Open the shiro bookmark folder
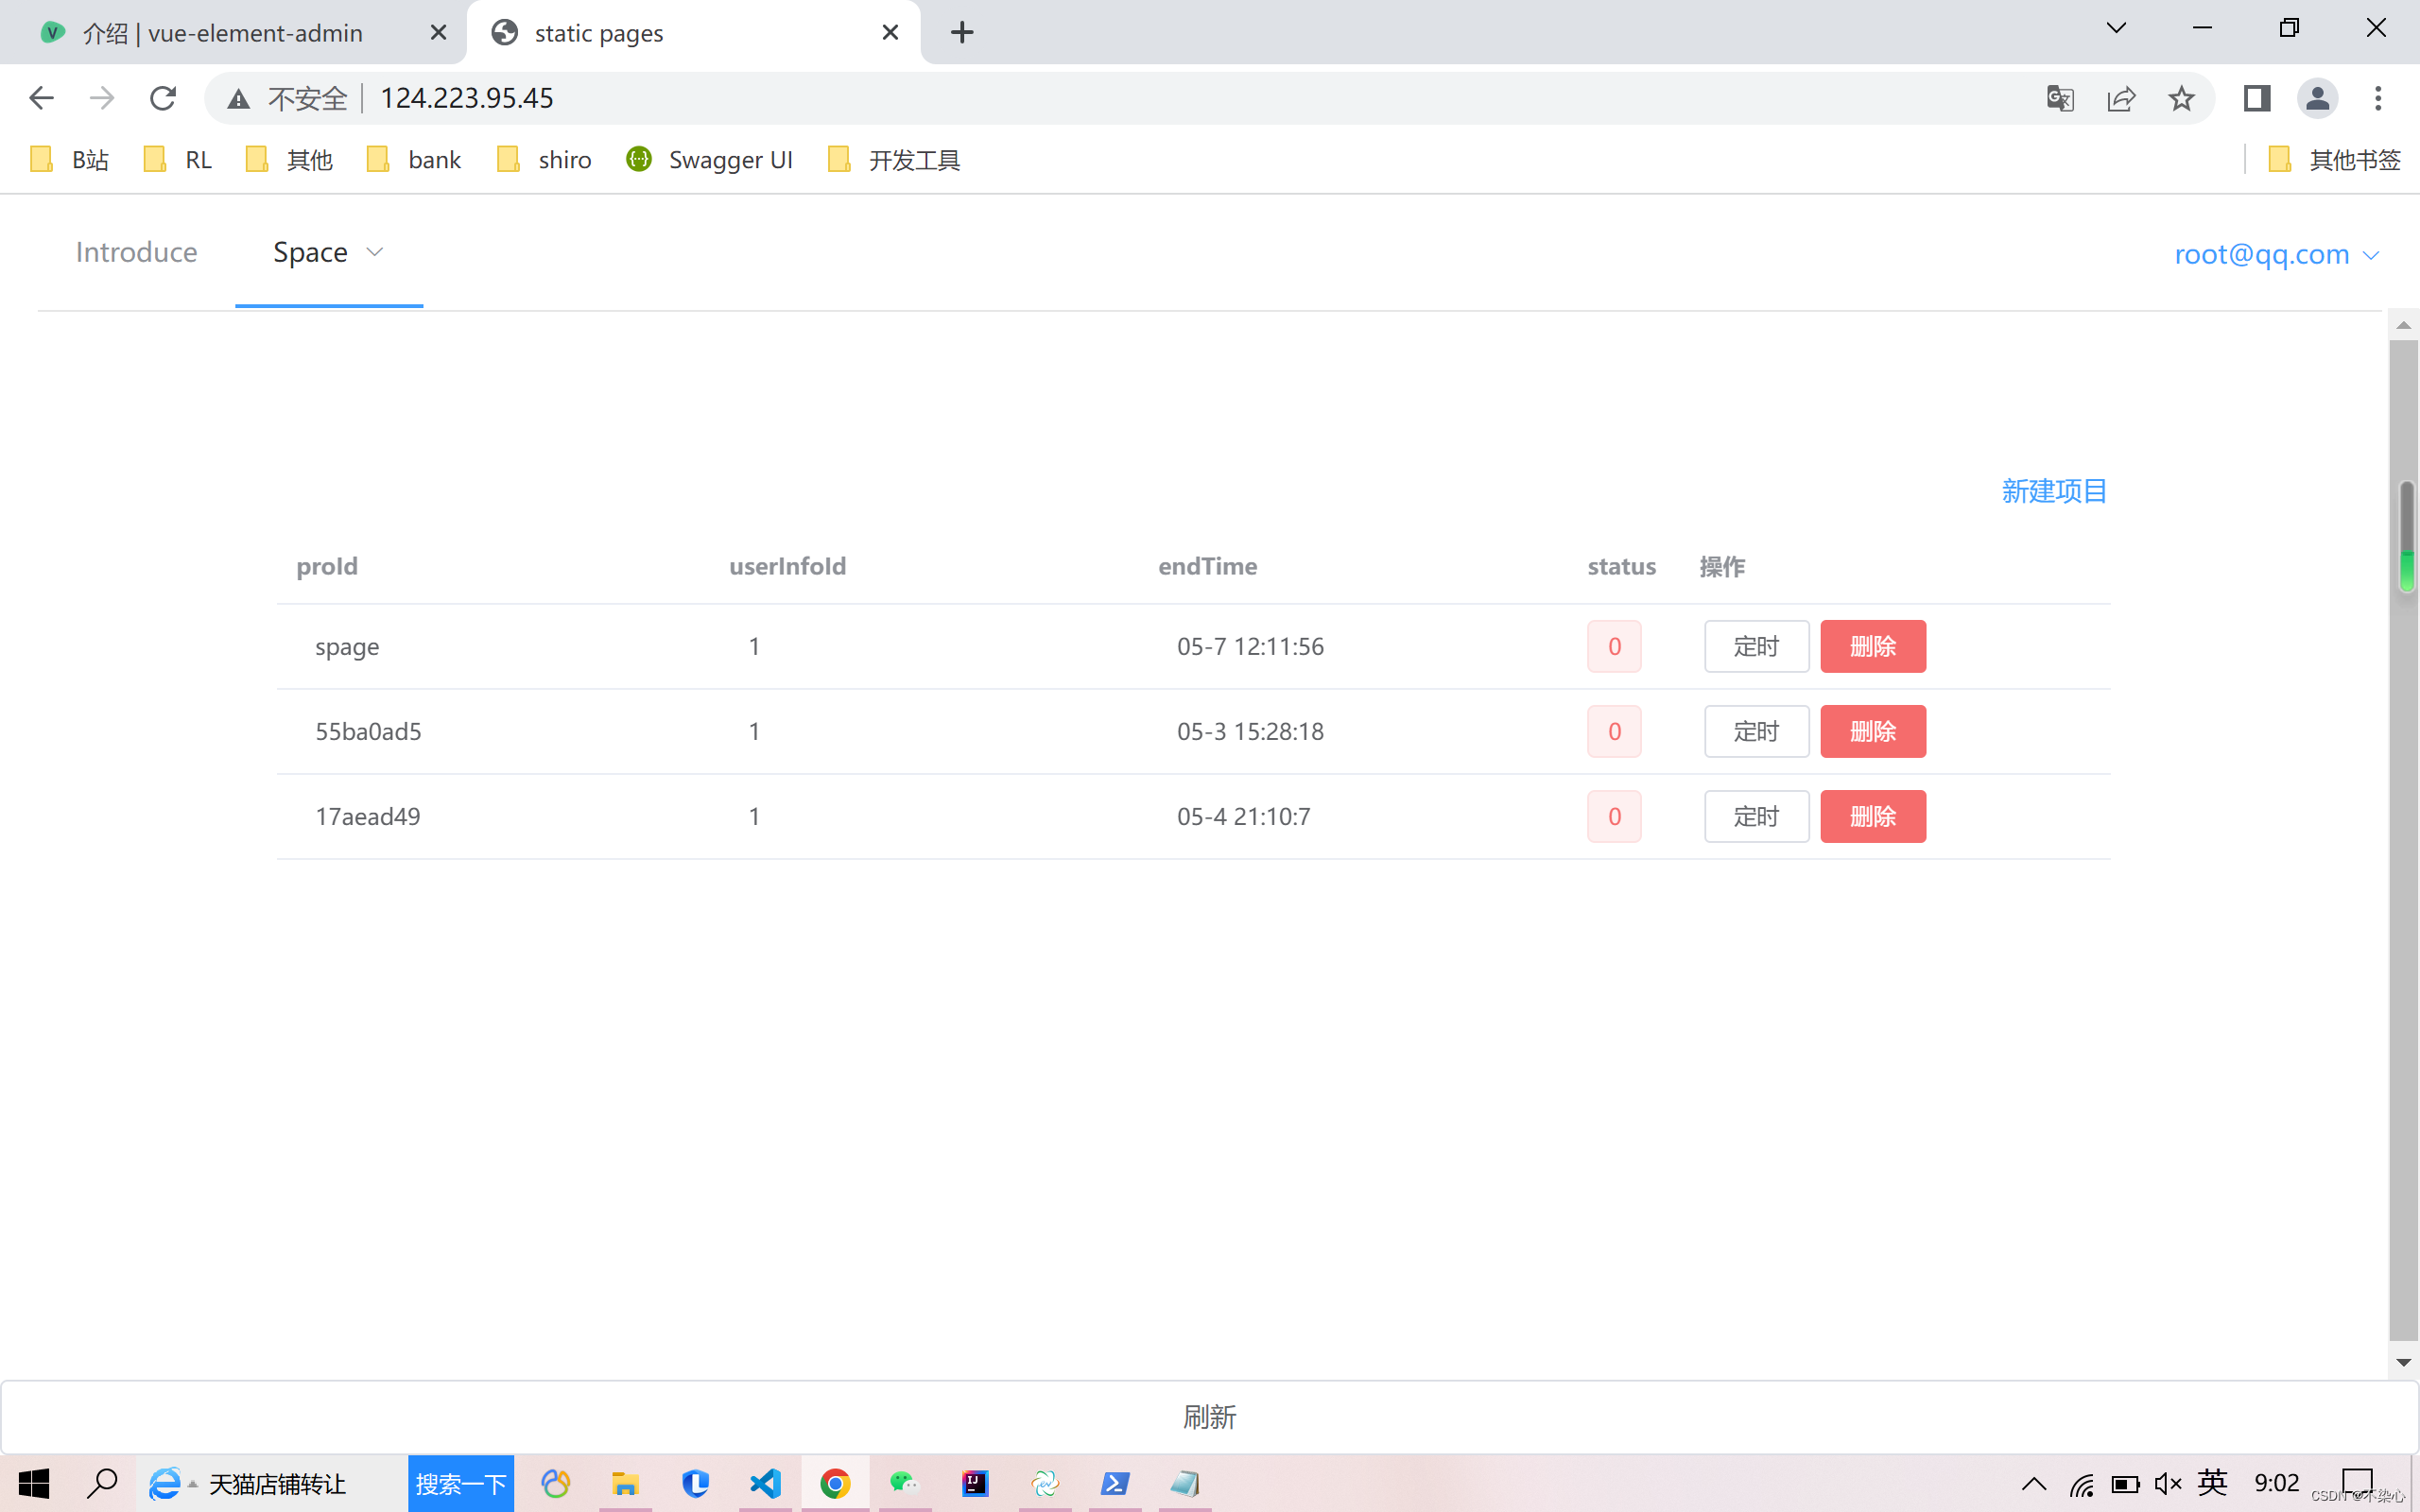This screenshot has width=2420, height=1512. point(544,160)
